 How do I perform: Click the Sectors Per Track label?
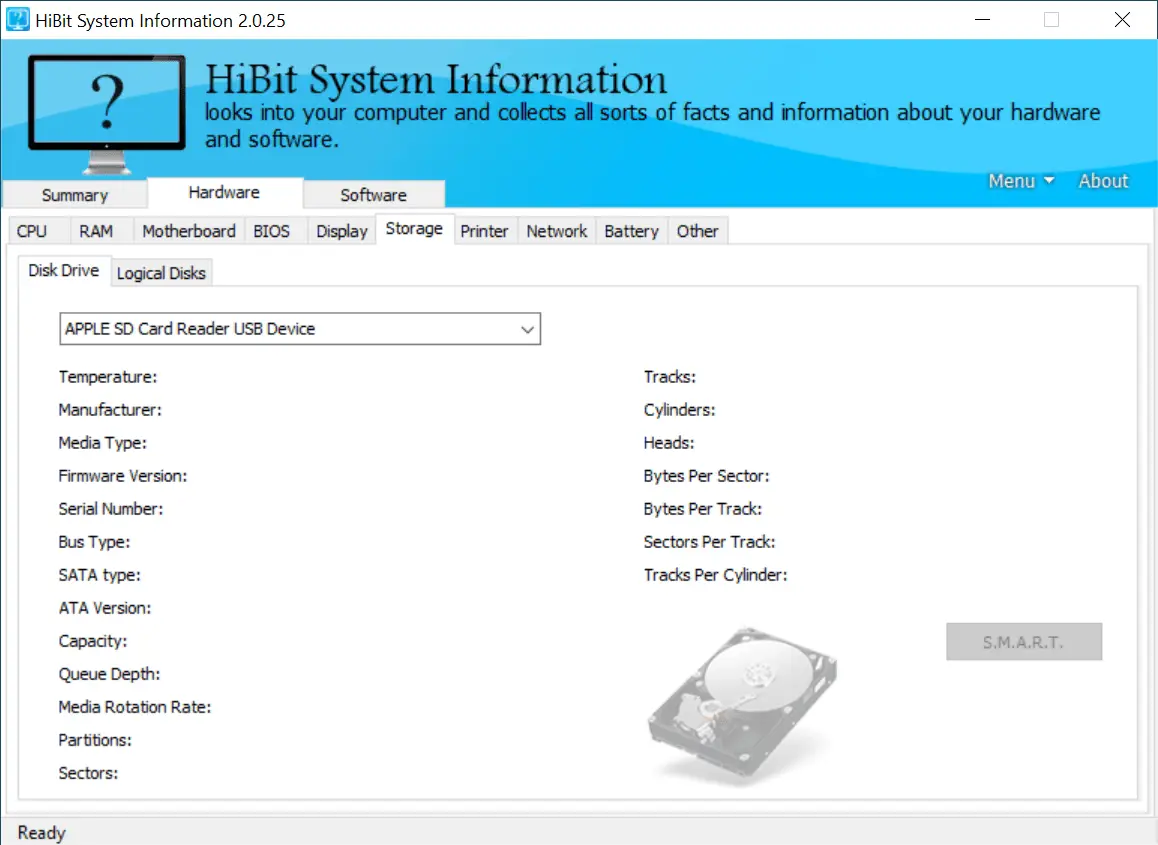coord(709,542)
